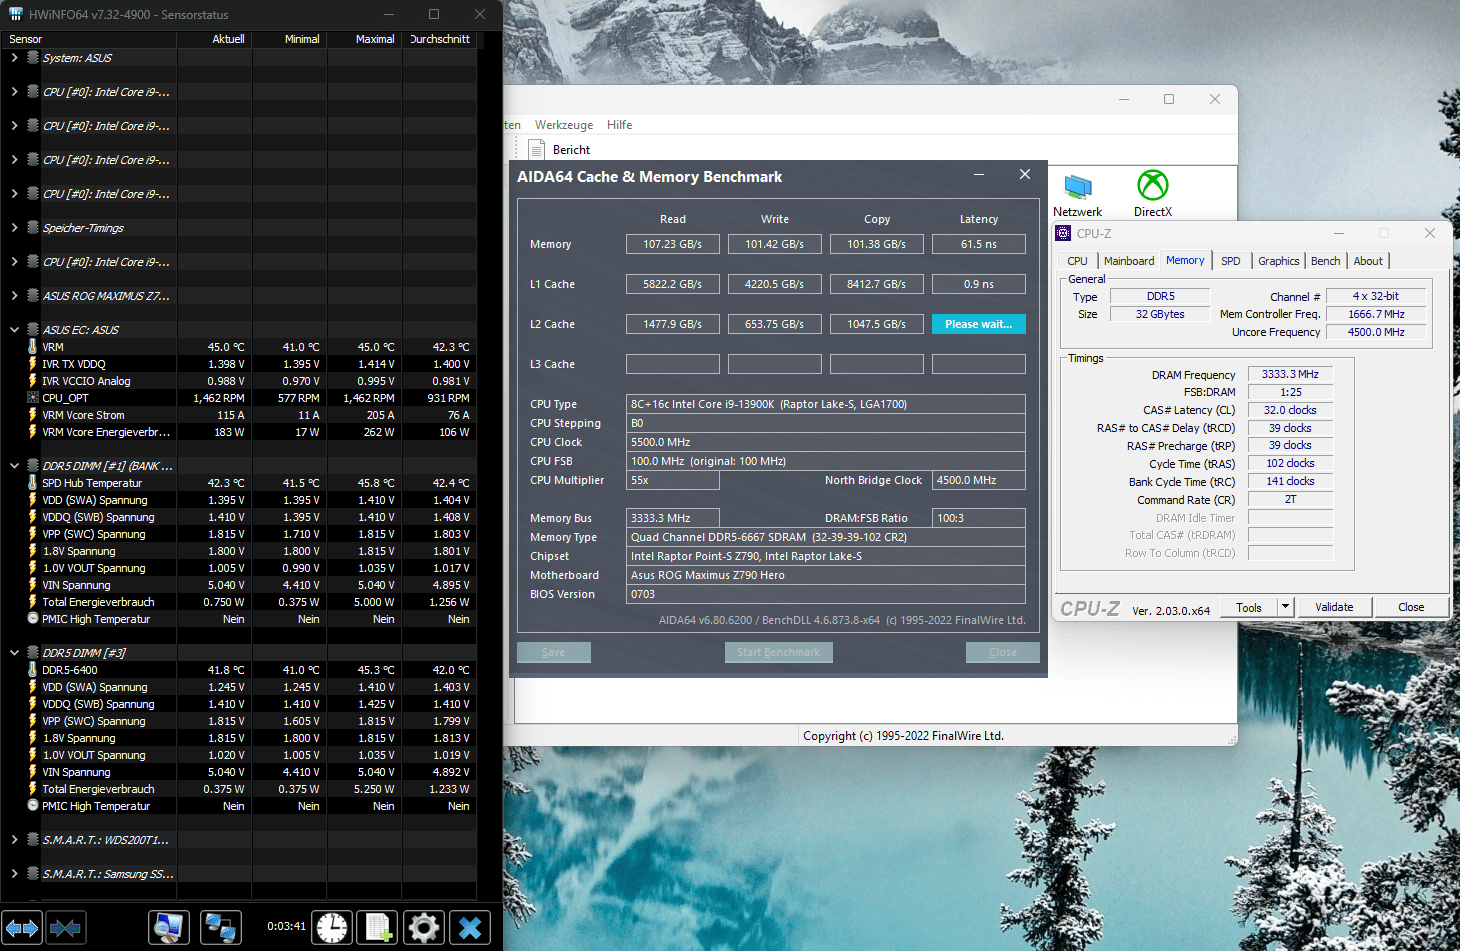This screenshot has width=1460, height=951.
Task: Expand the S.M.A.R.T.: Samsung SS... group
Action: (14, 874)
